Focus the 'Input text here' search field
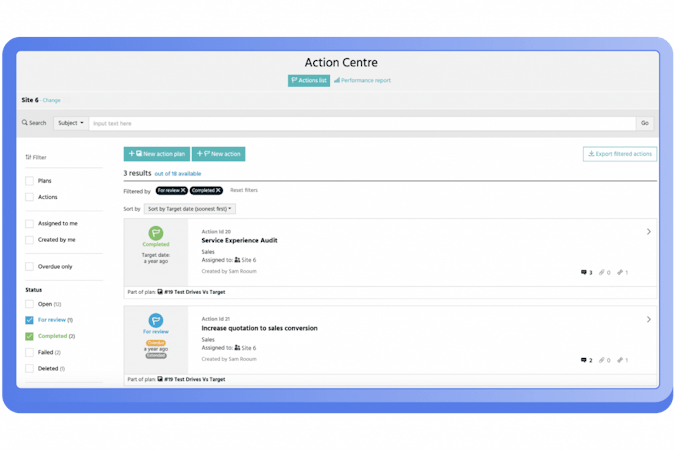 coord(362,124)
